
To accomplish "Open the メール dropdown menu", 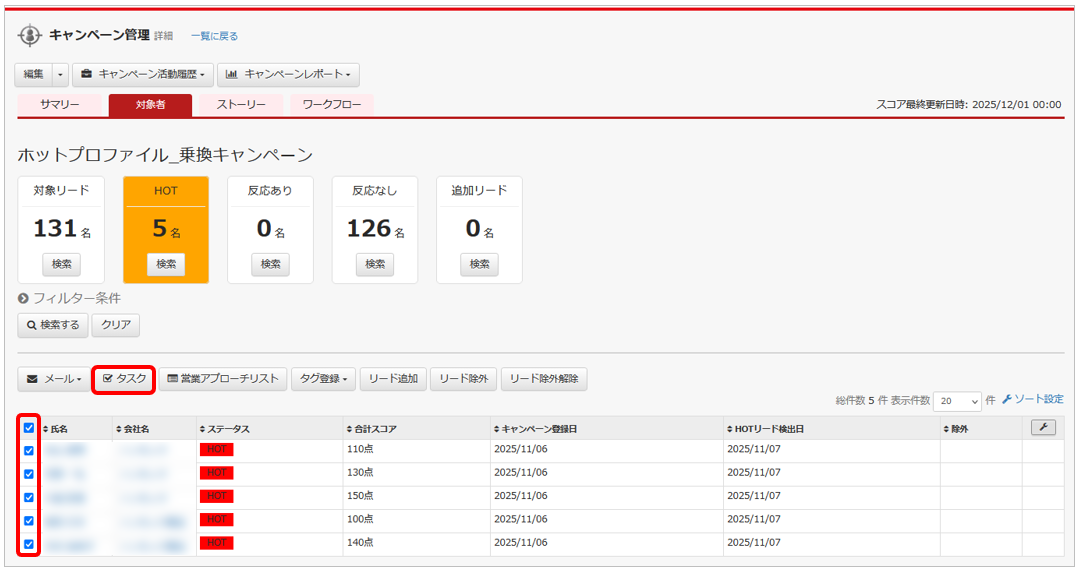I will pyautogui.click(x=54, y=379).
